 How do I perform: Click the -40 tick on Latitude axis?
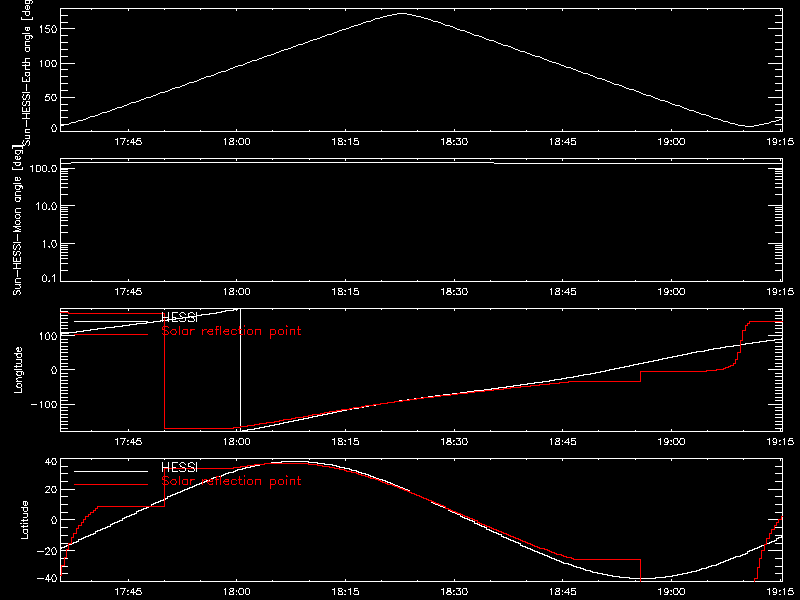click(46, 579)
